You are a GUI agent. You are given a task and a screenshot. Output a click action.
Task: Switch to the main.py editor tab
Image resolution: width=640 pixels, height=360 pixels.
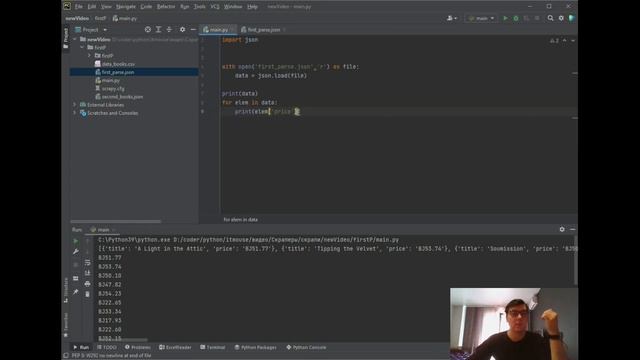tap(218, 29)
